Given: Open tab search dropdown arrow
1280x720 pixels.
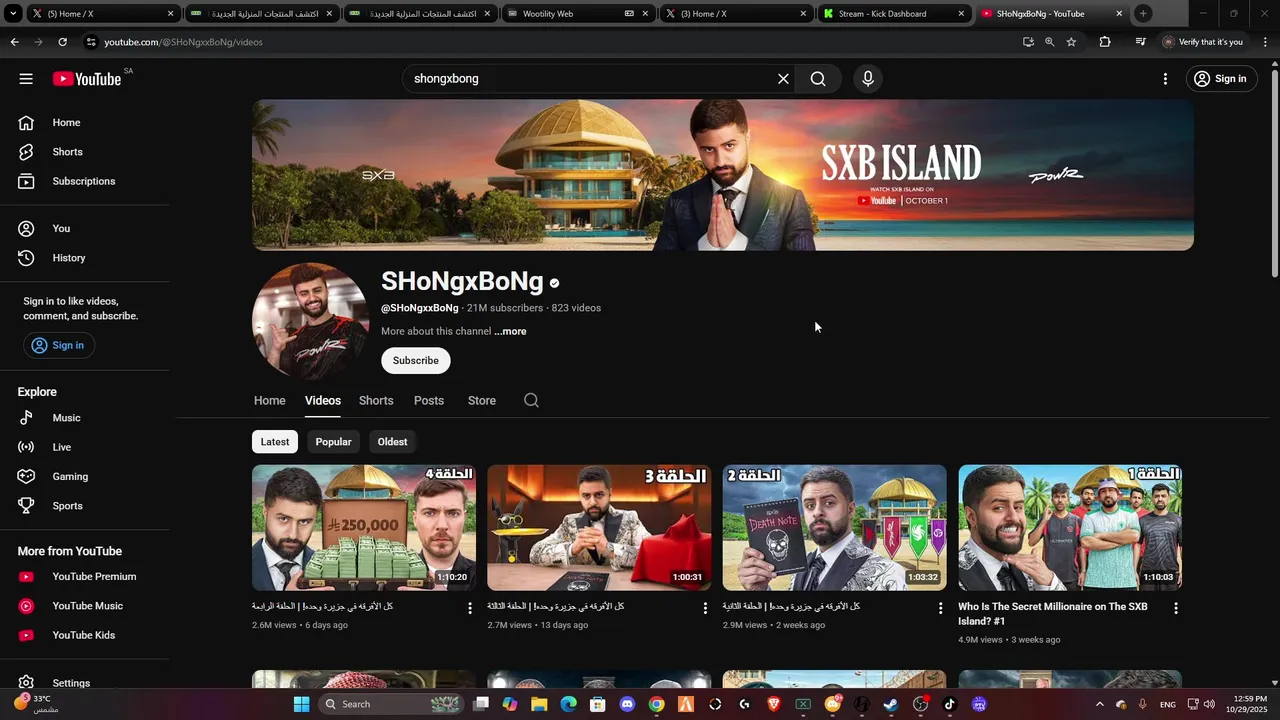Looking at the screenshot, I should pos(13,14).
